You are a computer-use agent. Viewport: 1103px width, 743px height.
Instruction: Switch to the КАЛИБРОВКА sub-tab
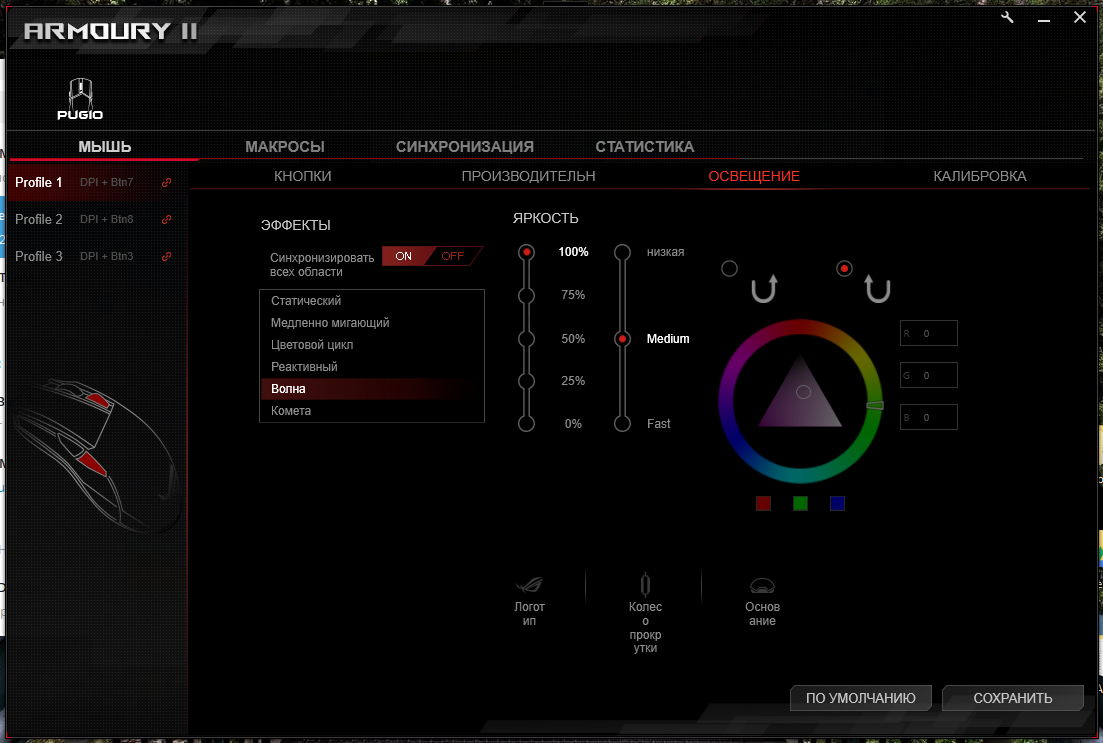pos(979,177)
